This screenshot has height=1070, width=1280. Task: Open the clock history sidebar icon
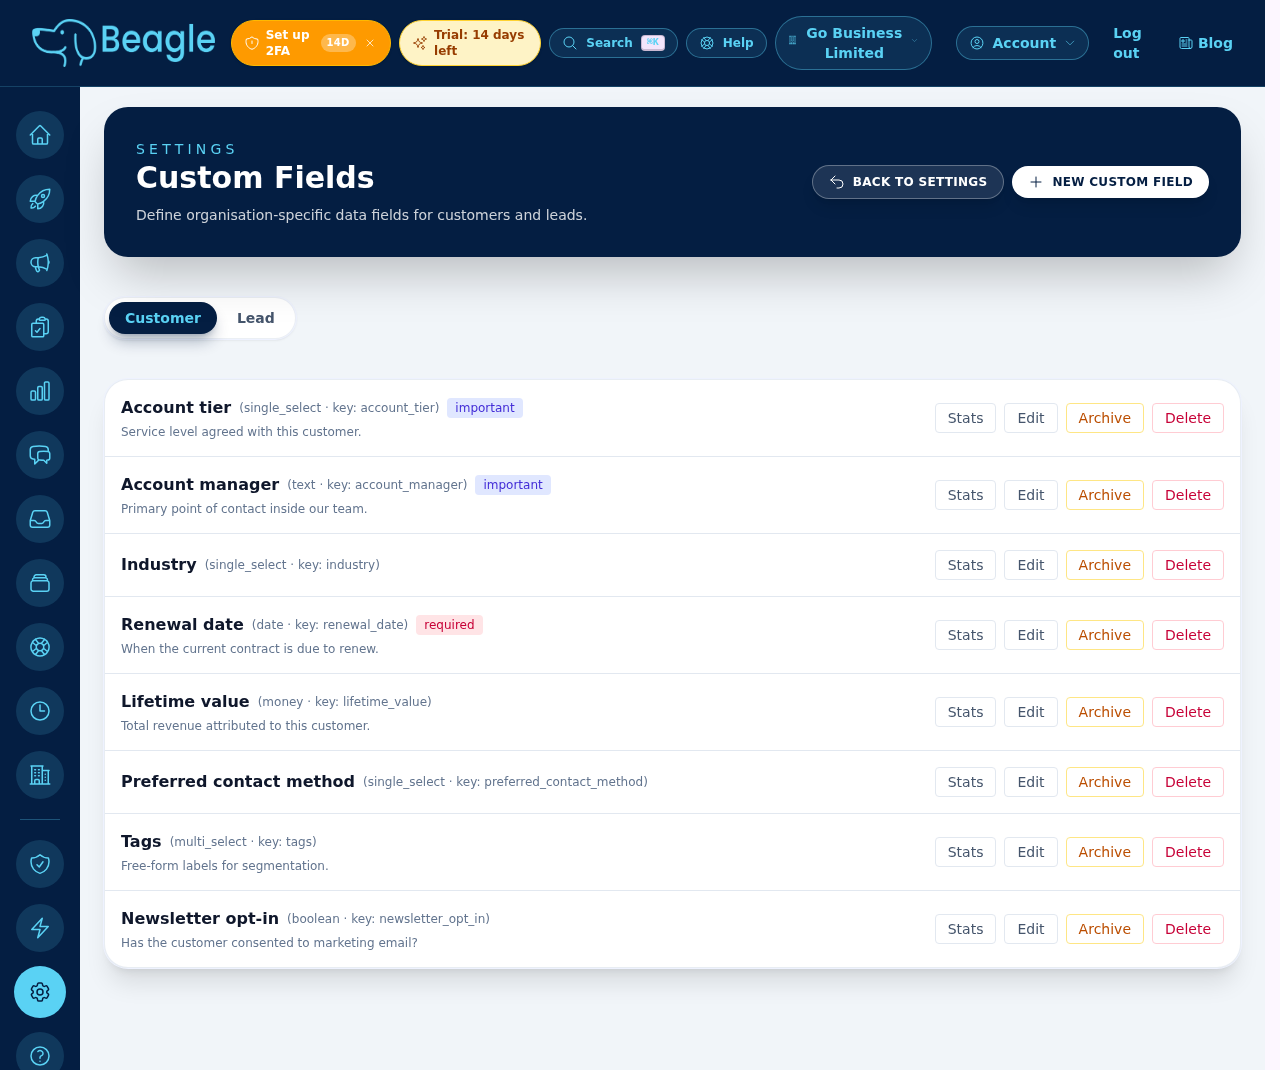click(40, 711)
